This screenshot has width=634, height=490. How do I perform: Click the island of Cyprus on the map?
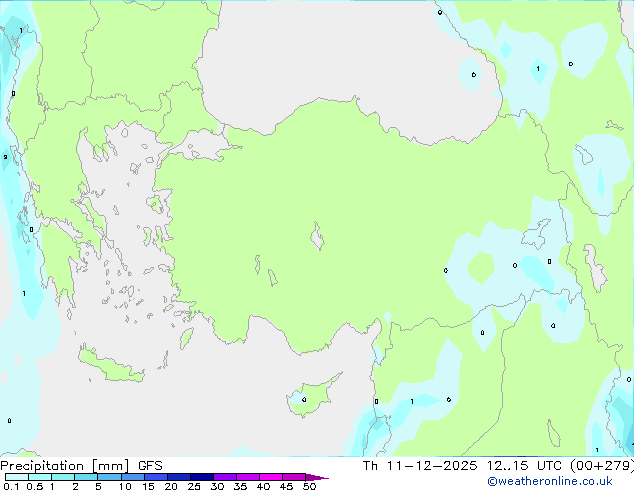tap(312, 396)
